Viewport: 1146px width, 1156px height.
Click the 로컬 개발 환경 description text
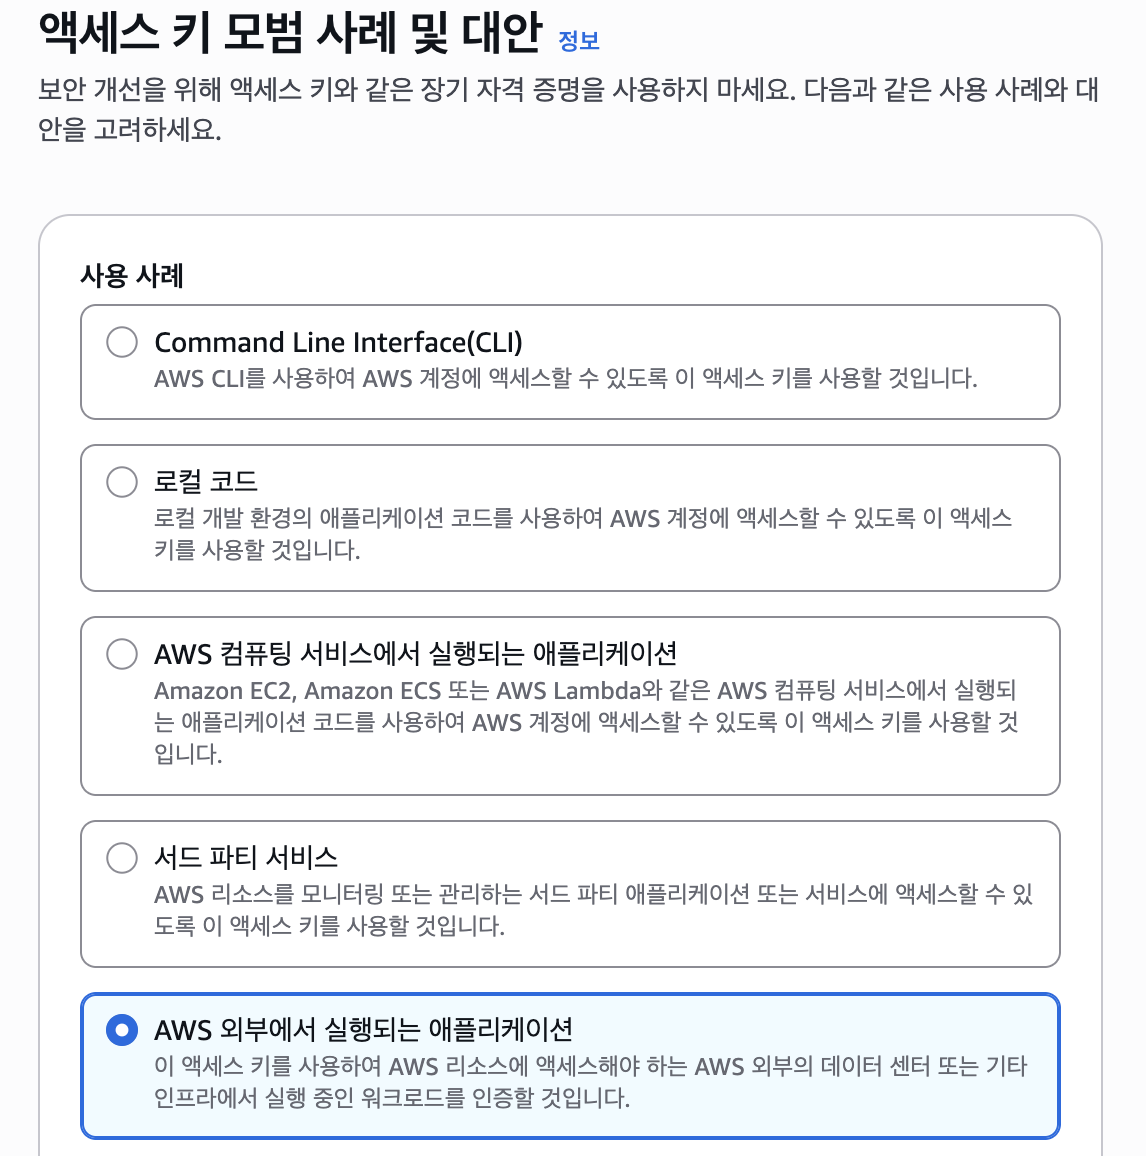582,534
